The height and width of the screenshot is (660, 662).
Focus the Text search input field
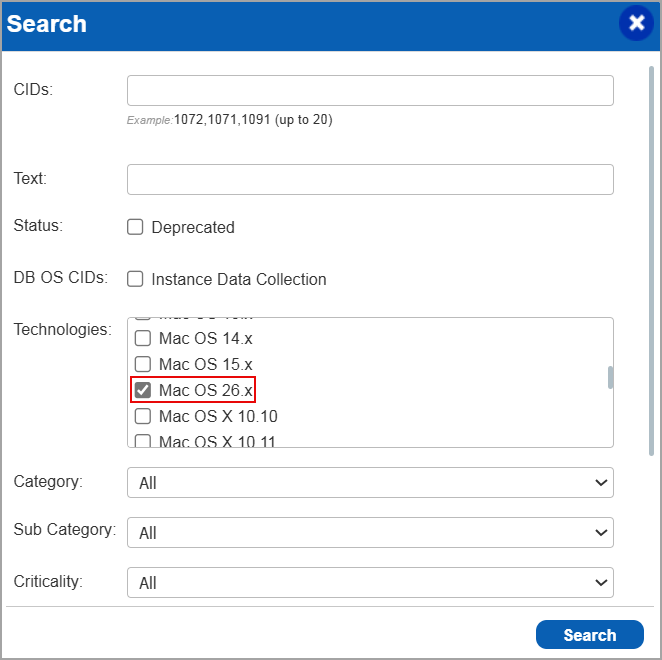[369, 180]
